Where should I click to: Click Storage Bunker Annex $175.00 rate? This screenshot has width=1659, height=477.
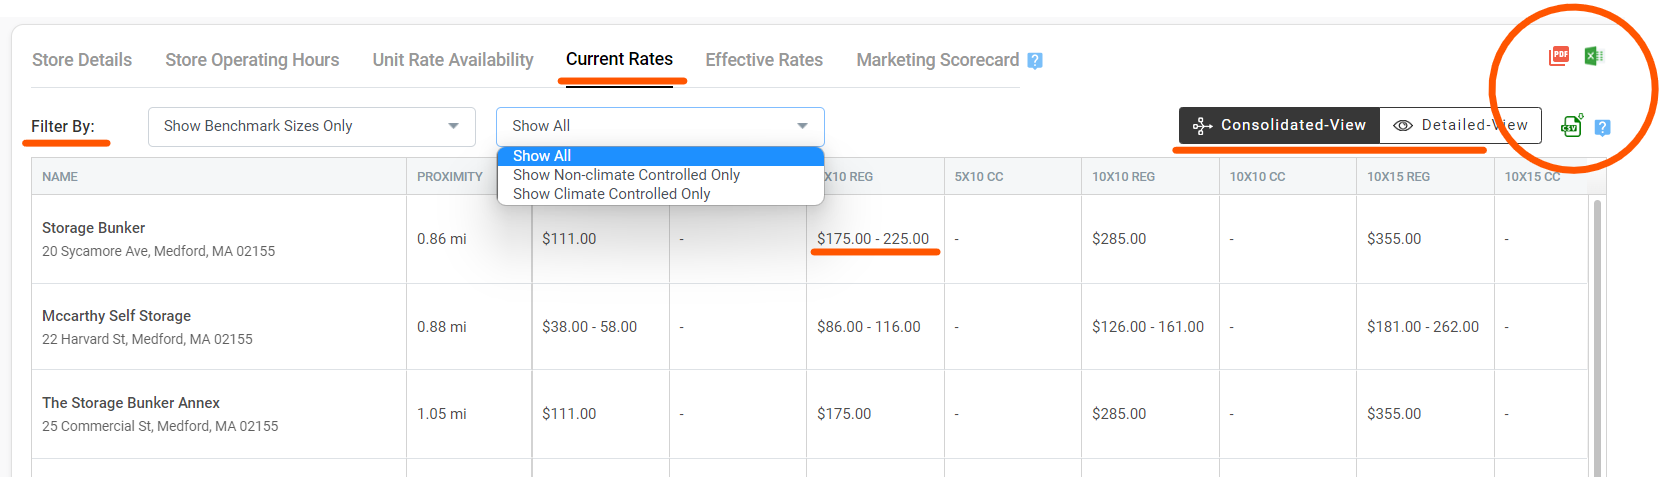tap(844, 414)
